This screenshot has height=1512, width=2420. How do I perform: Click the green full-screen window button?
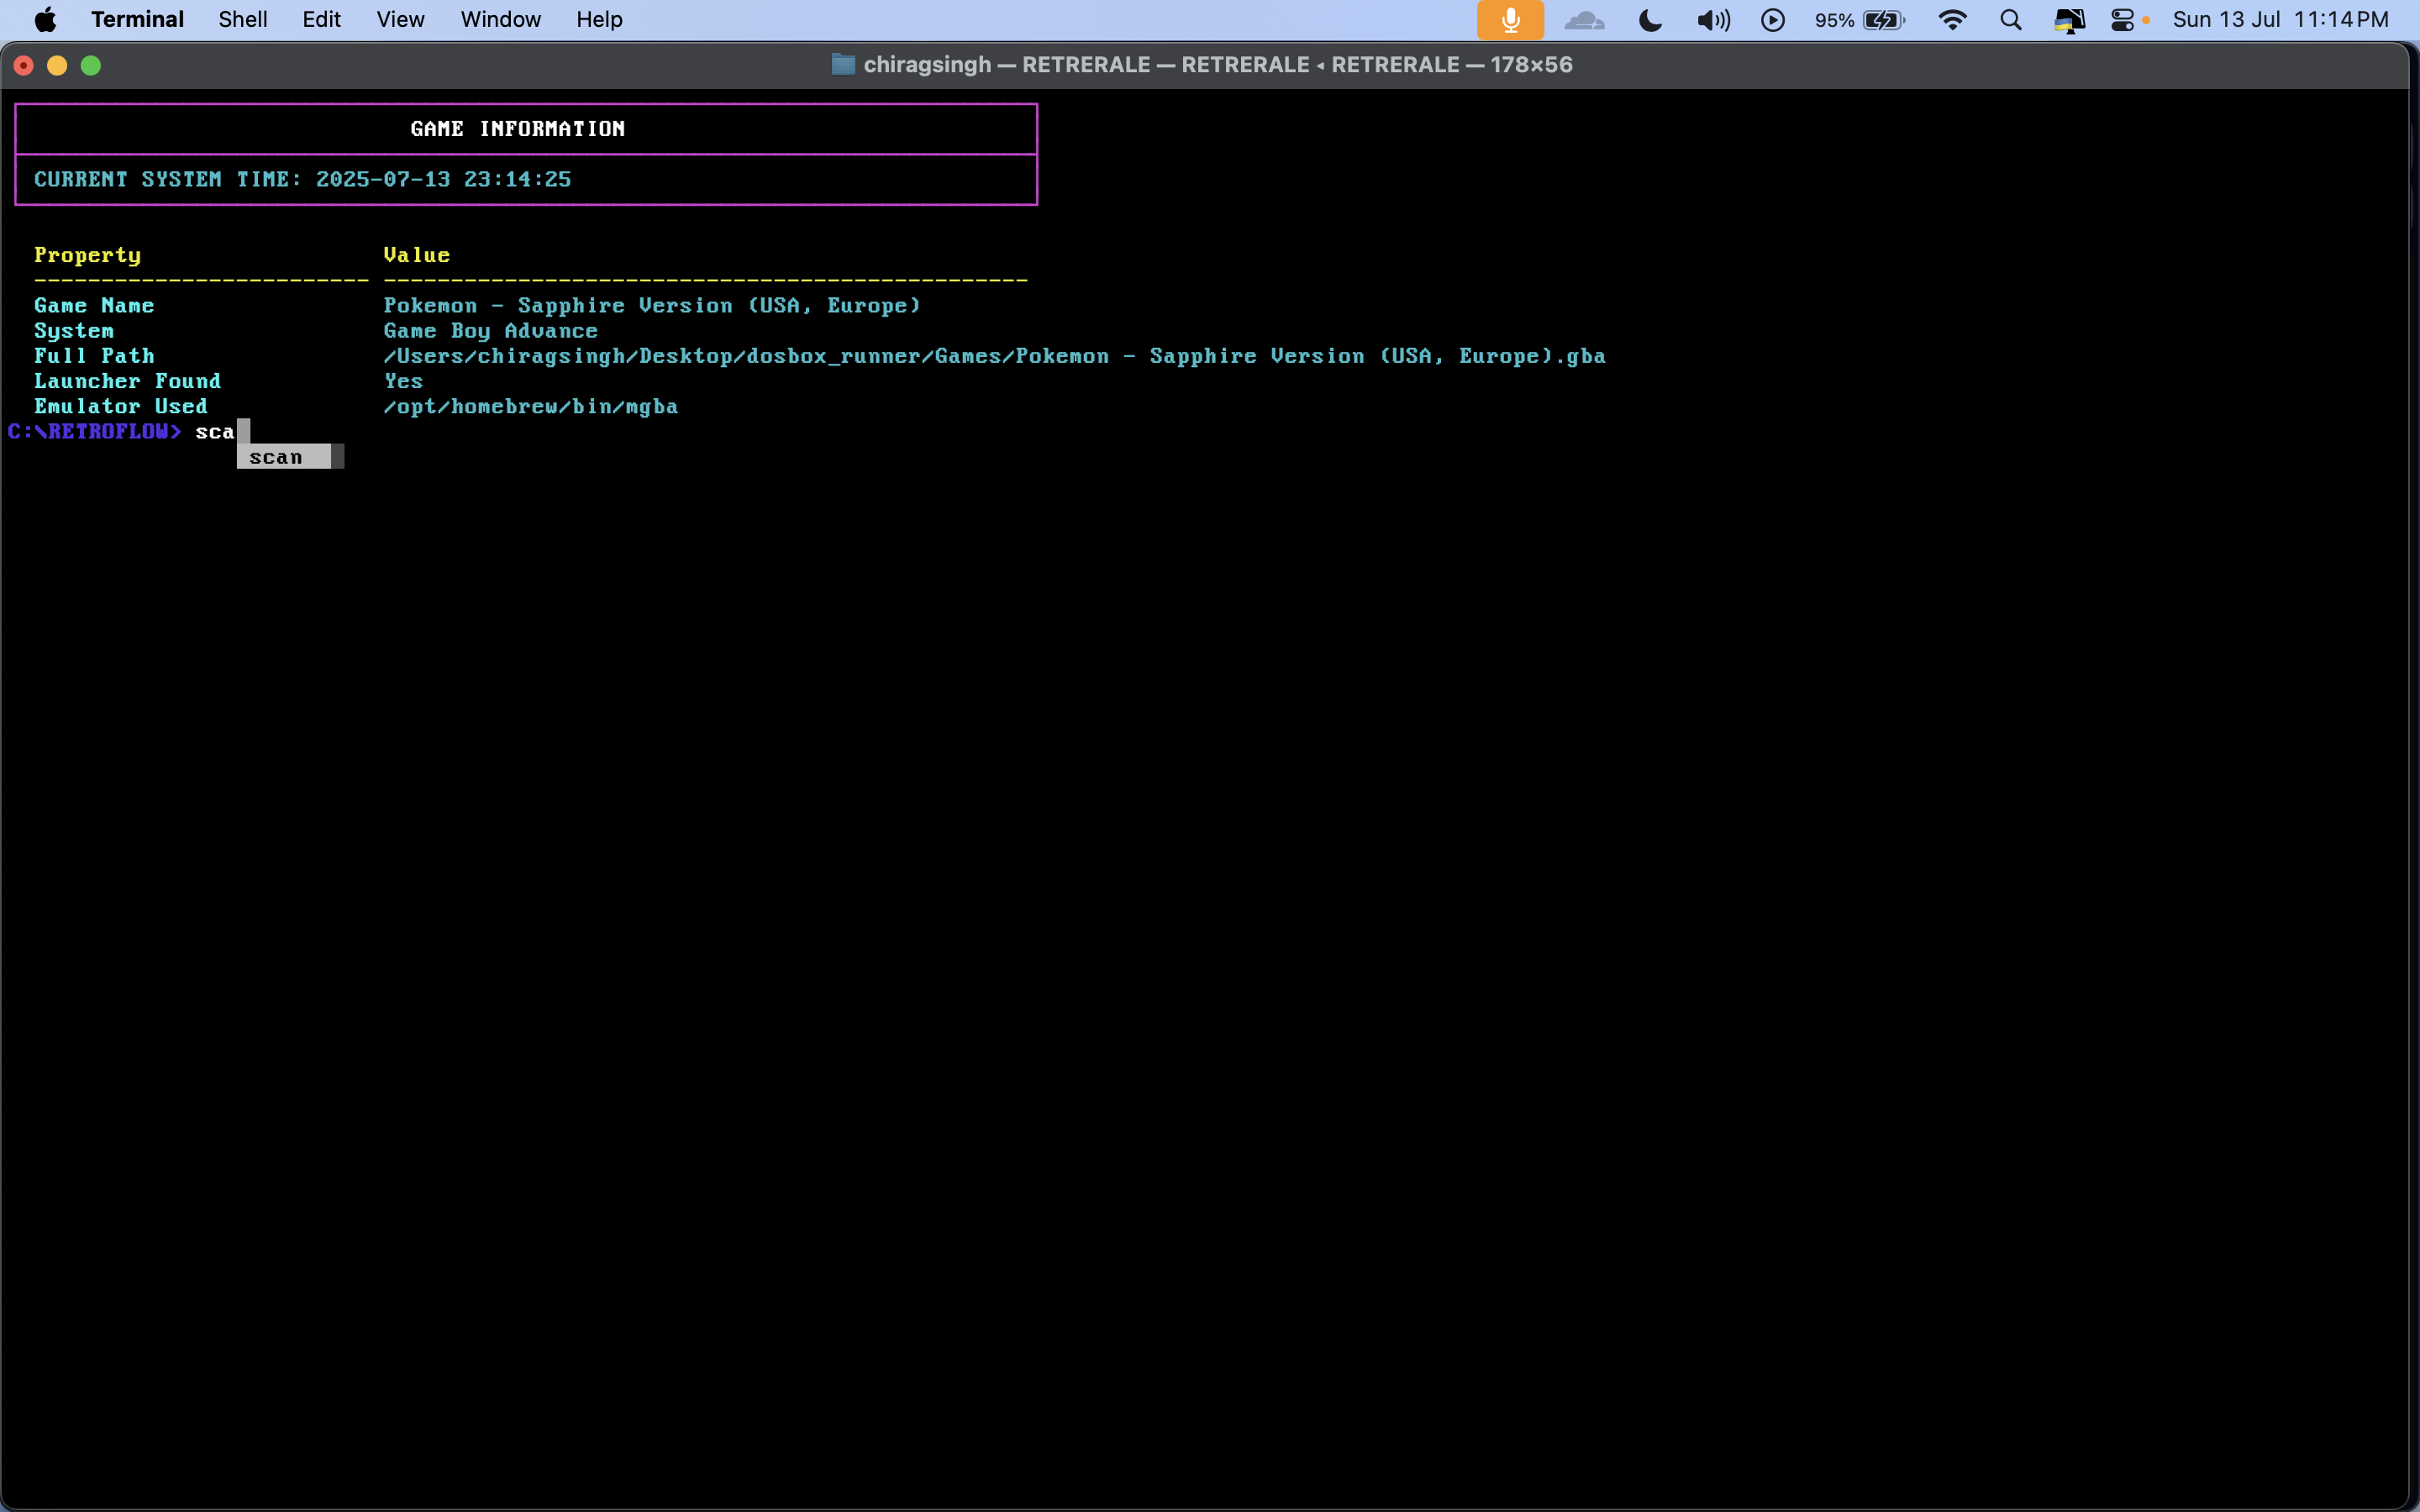pos(91,66)
